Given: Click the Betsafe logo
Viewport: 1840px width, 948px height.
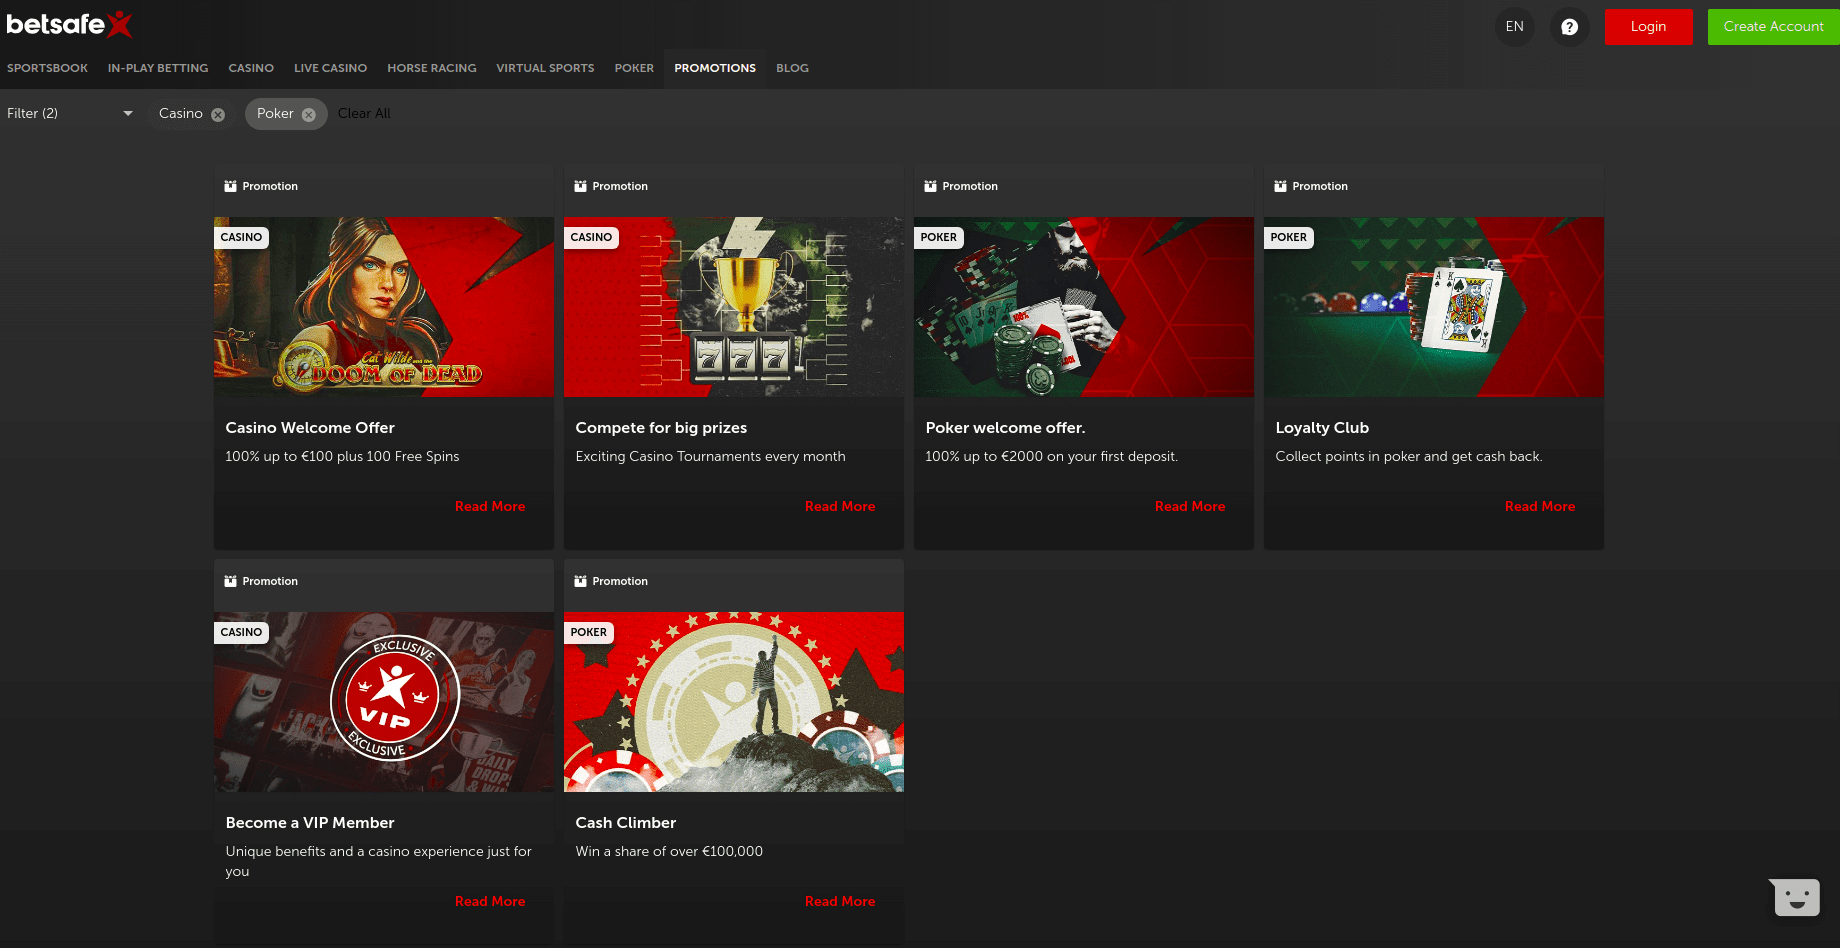Looking at the screenshot, I should coord(69,24).
